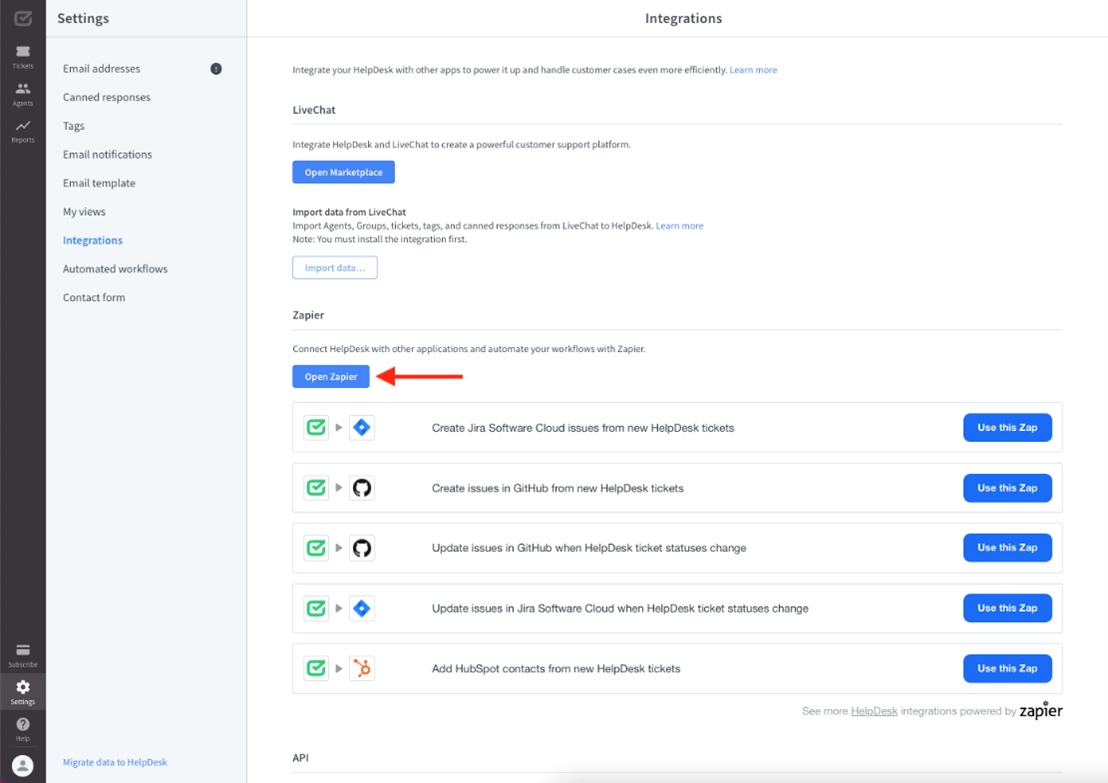Viewport: 1108px width, 783px height.
Task: Click GitHub icon in Create issues in GitHub row
Action: pos(362,488)
